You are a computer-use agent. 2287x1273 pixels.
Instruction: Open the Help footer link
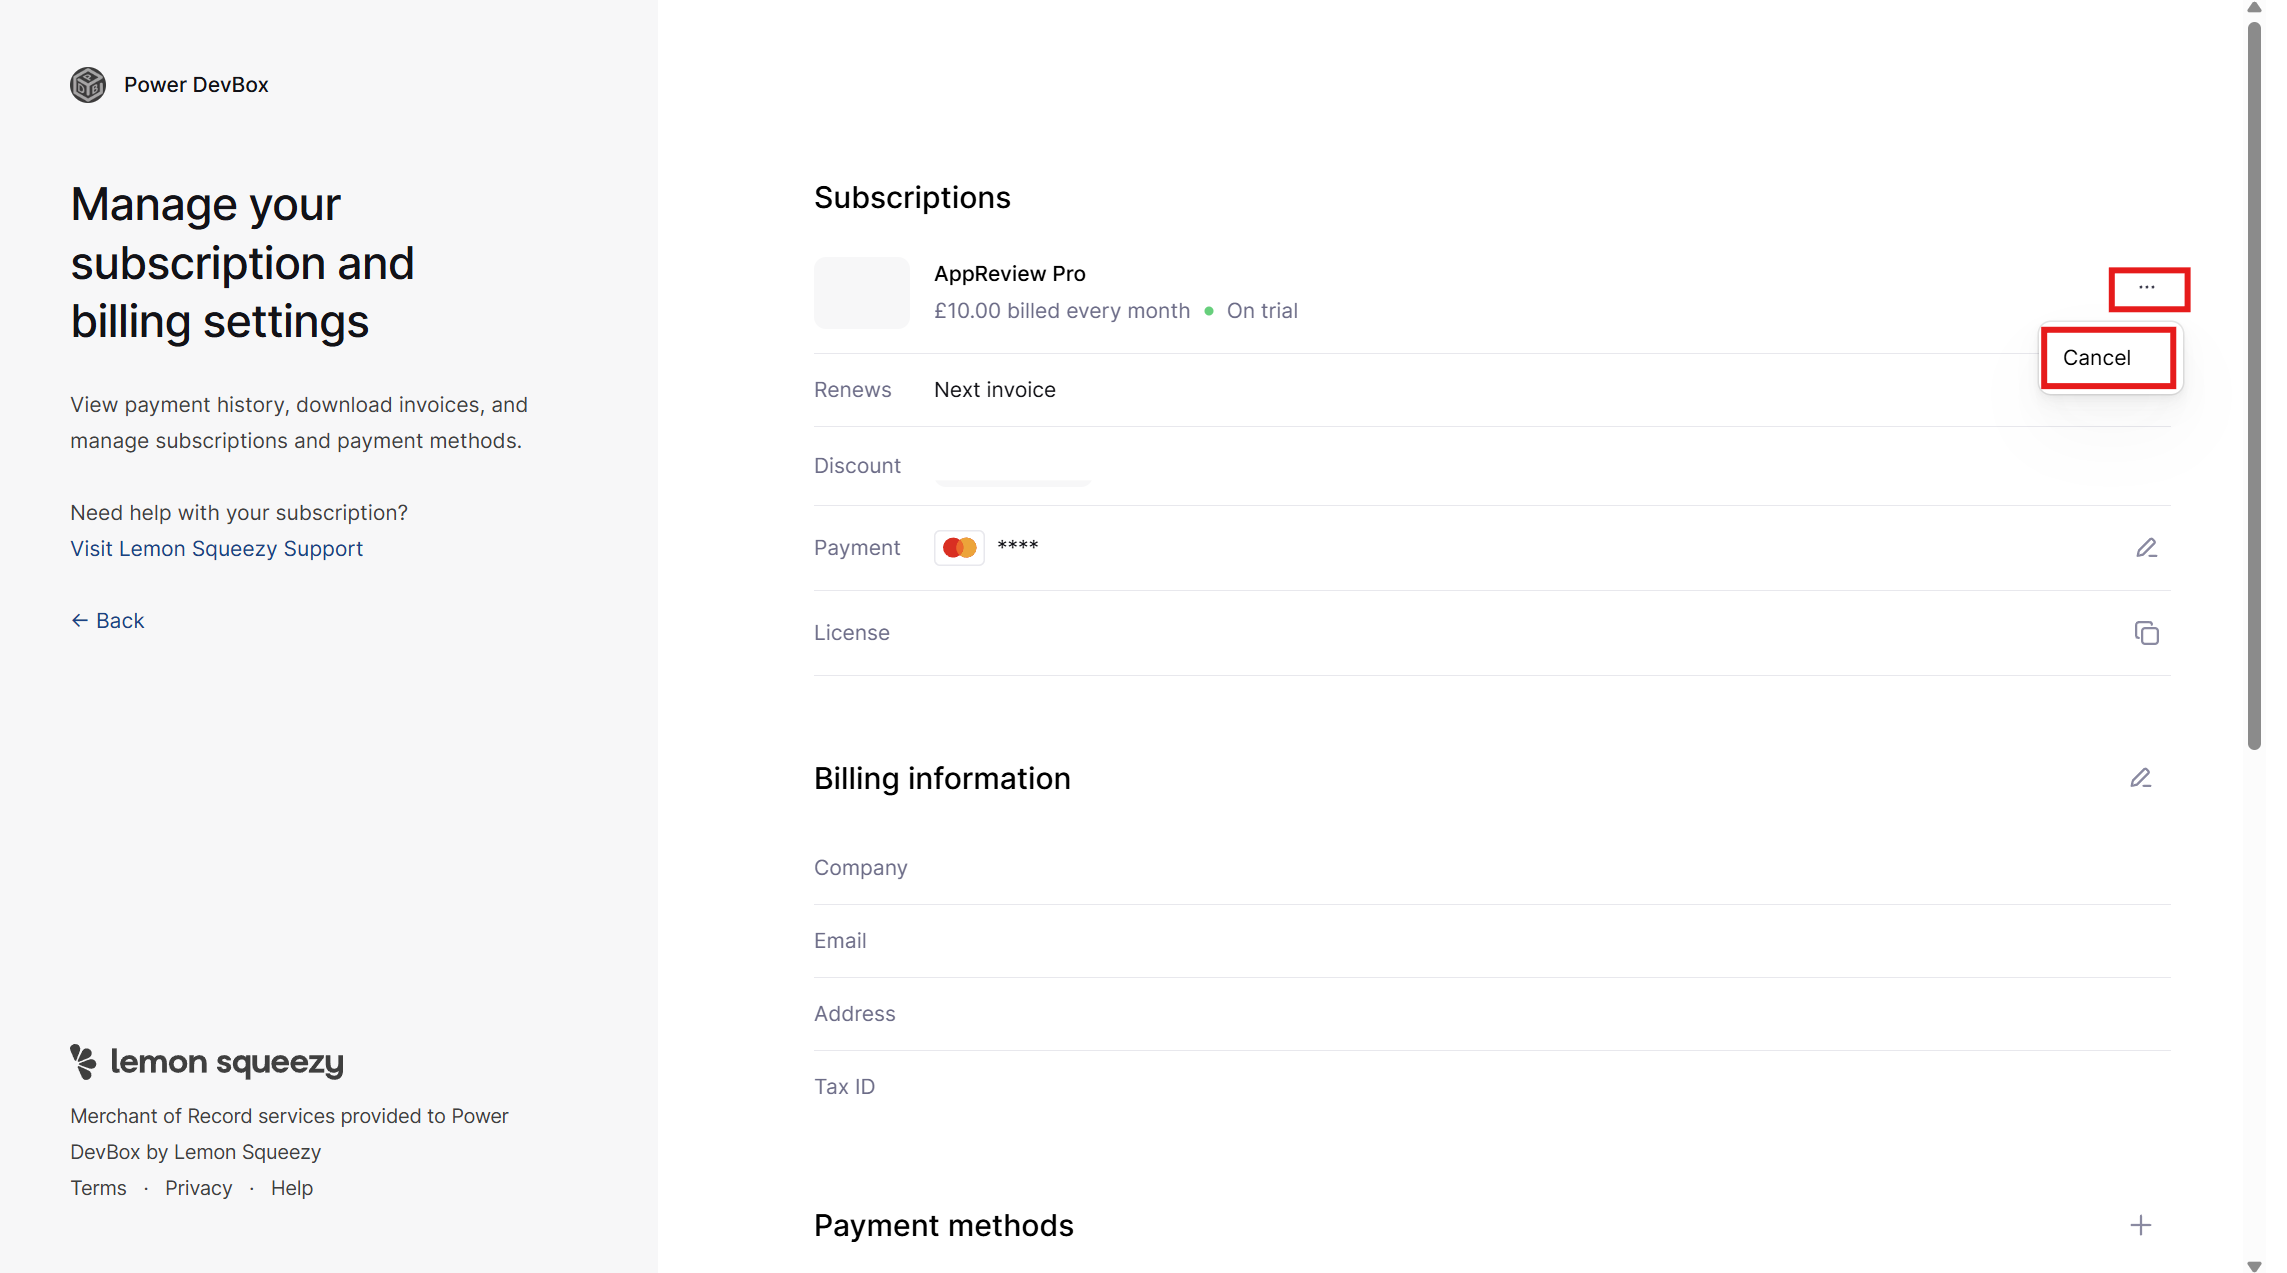(291, 1188)
